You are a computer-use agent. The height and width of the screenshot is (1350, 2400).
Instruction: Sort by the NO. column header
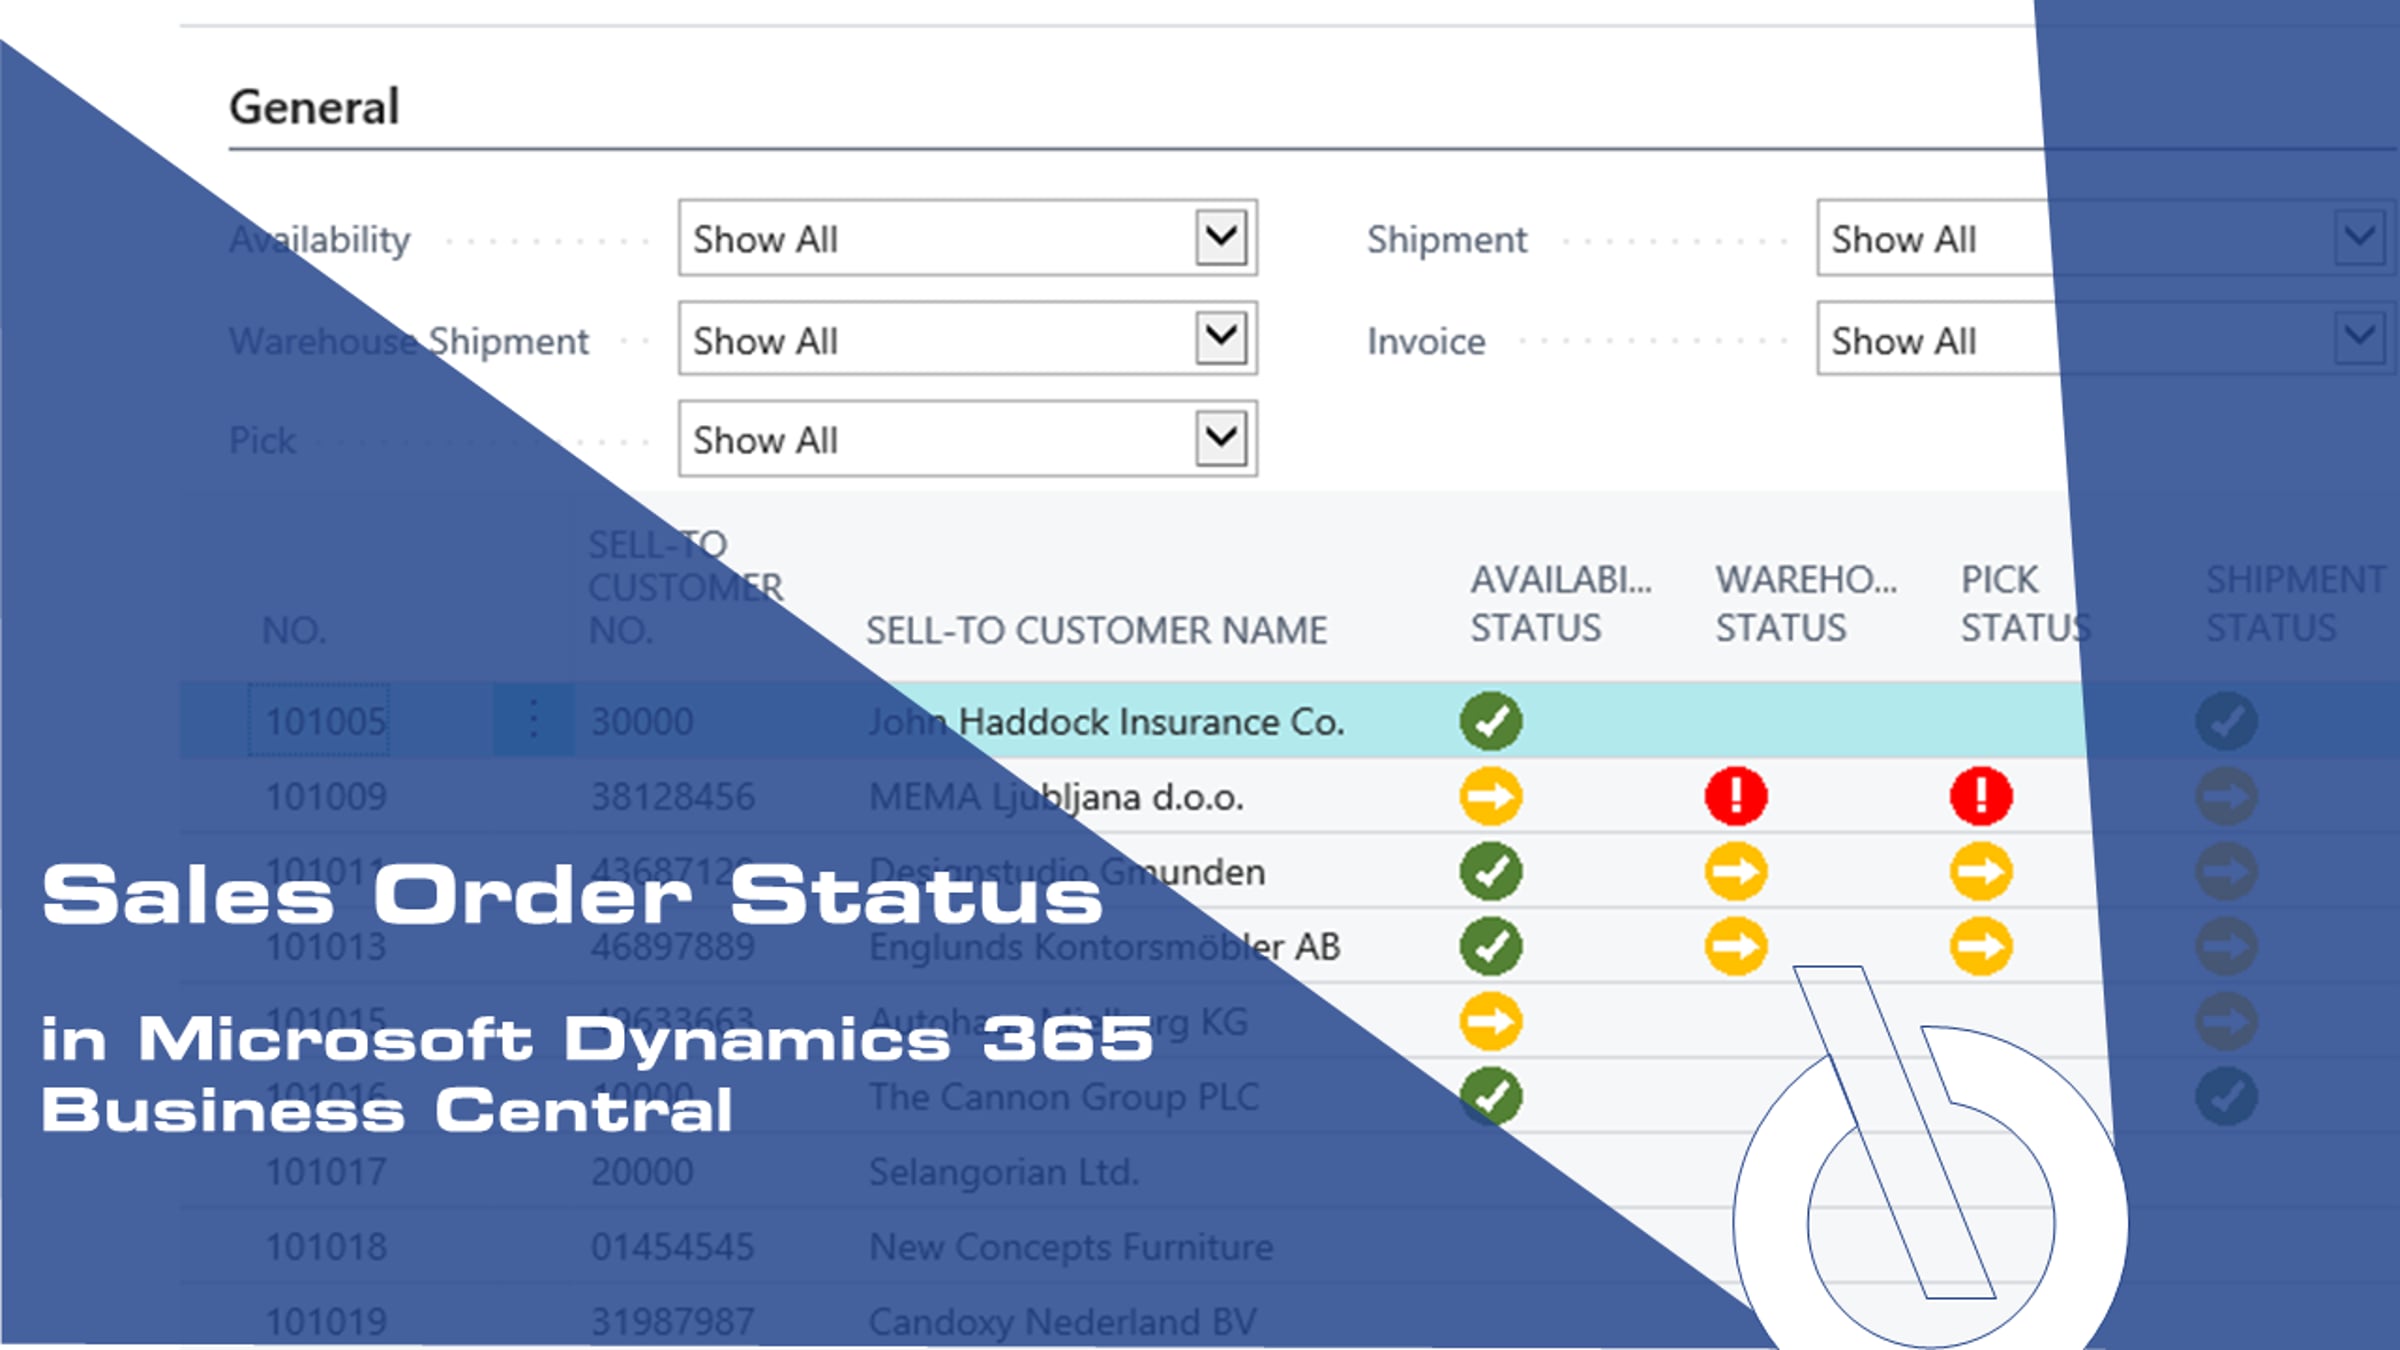click(x=294, y=631)
